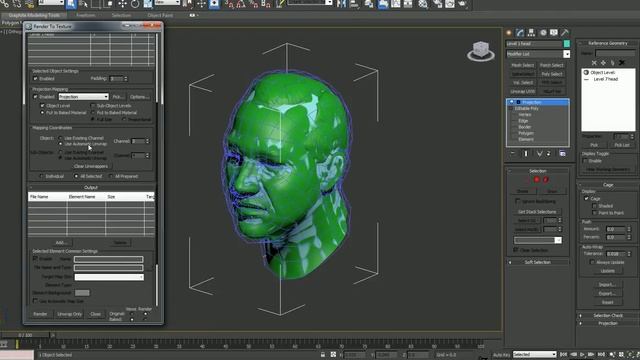Click the Options... button in Projection Mapping
This screenshot has height=360, width=640.
coord(140,97)
